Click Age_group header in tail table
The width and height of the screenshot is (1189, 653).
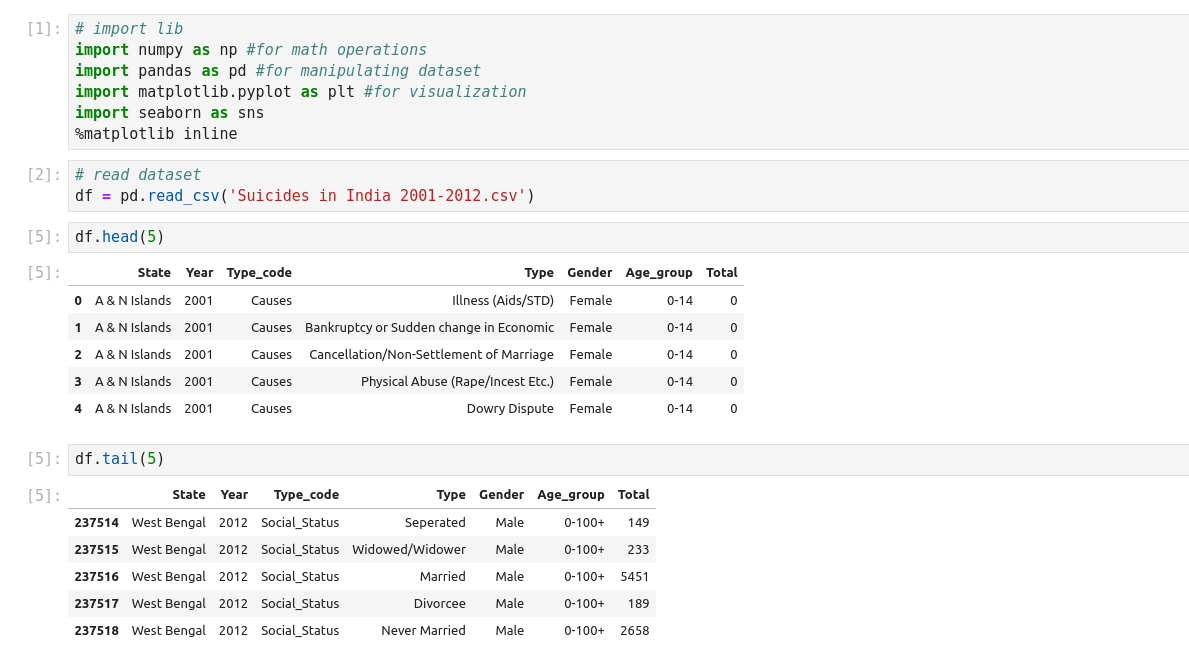point(570,495)
